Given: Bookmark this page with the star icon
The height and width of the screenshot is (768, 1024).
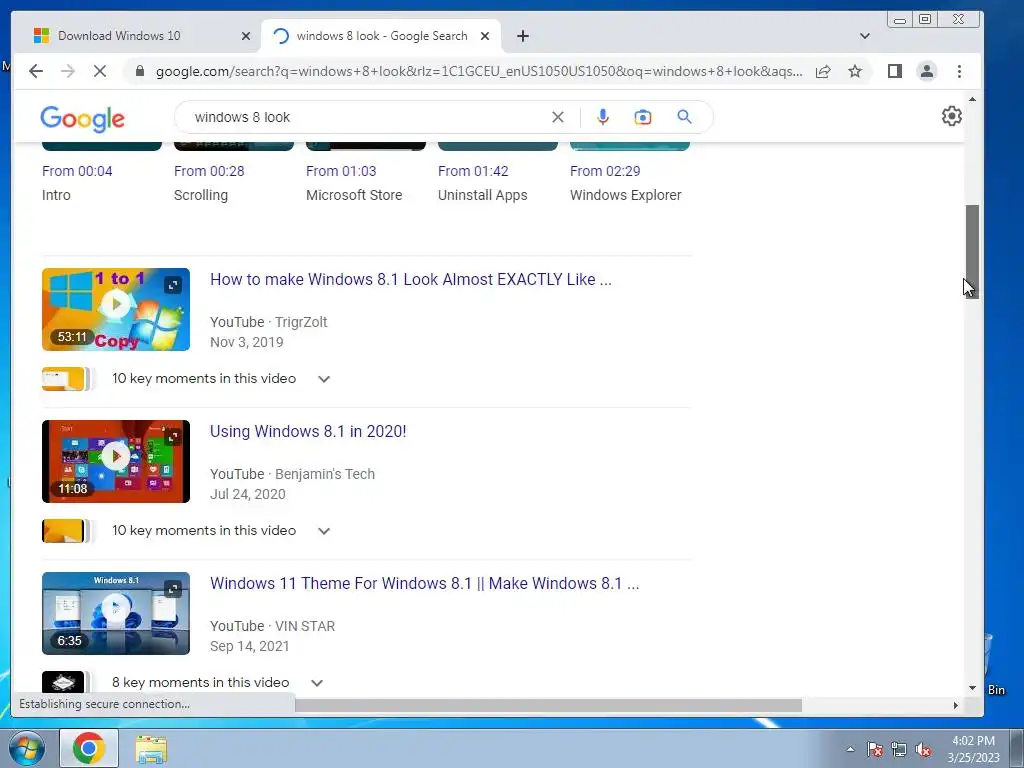Looking at the screenshot, I should 855,71.
